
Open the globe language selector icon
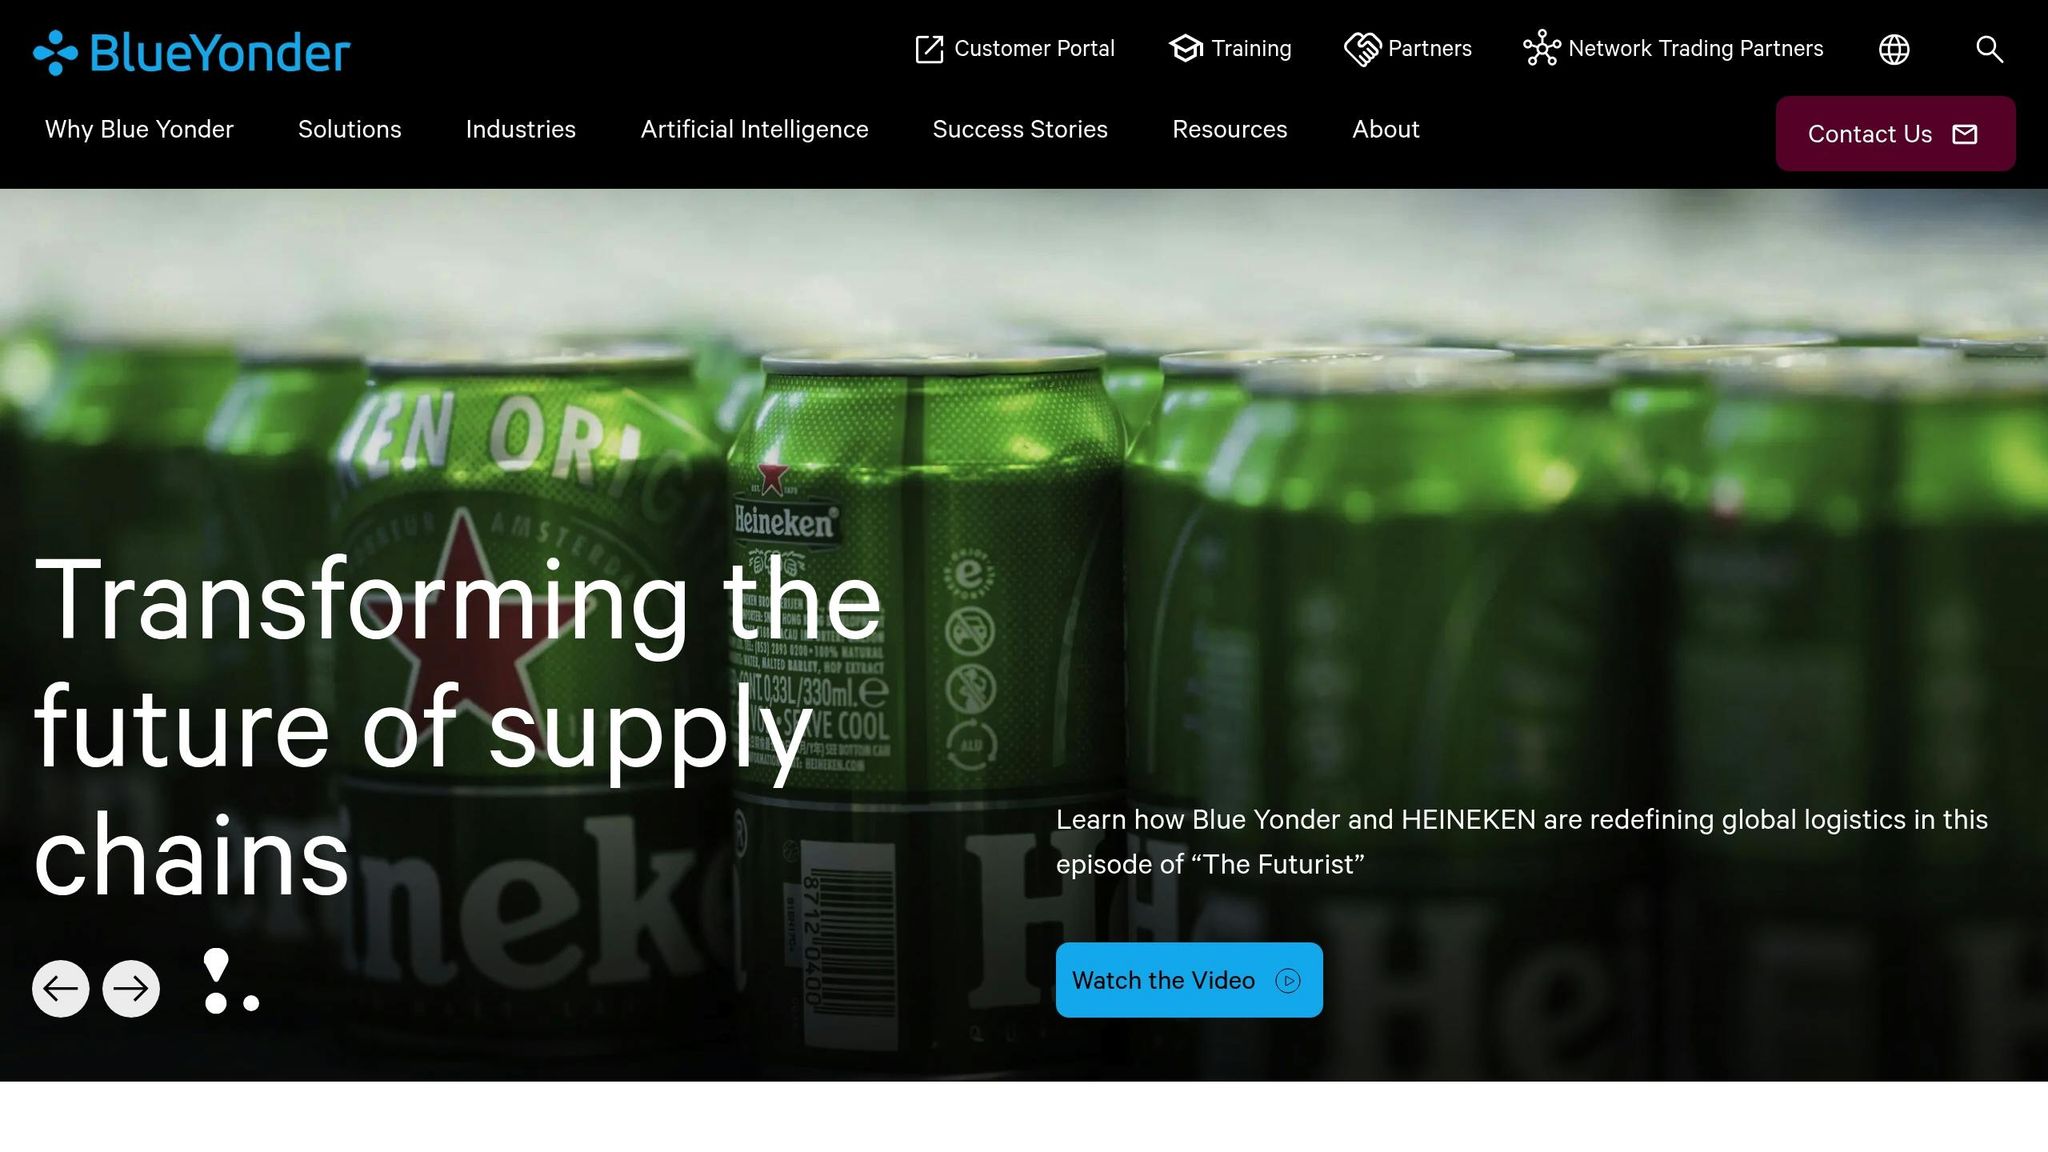click(1894, 49)
